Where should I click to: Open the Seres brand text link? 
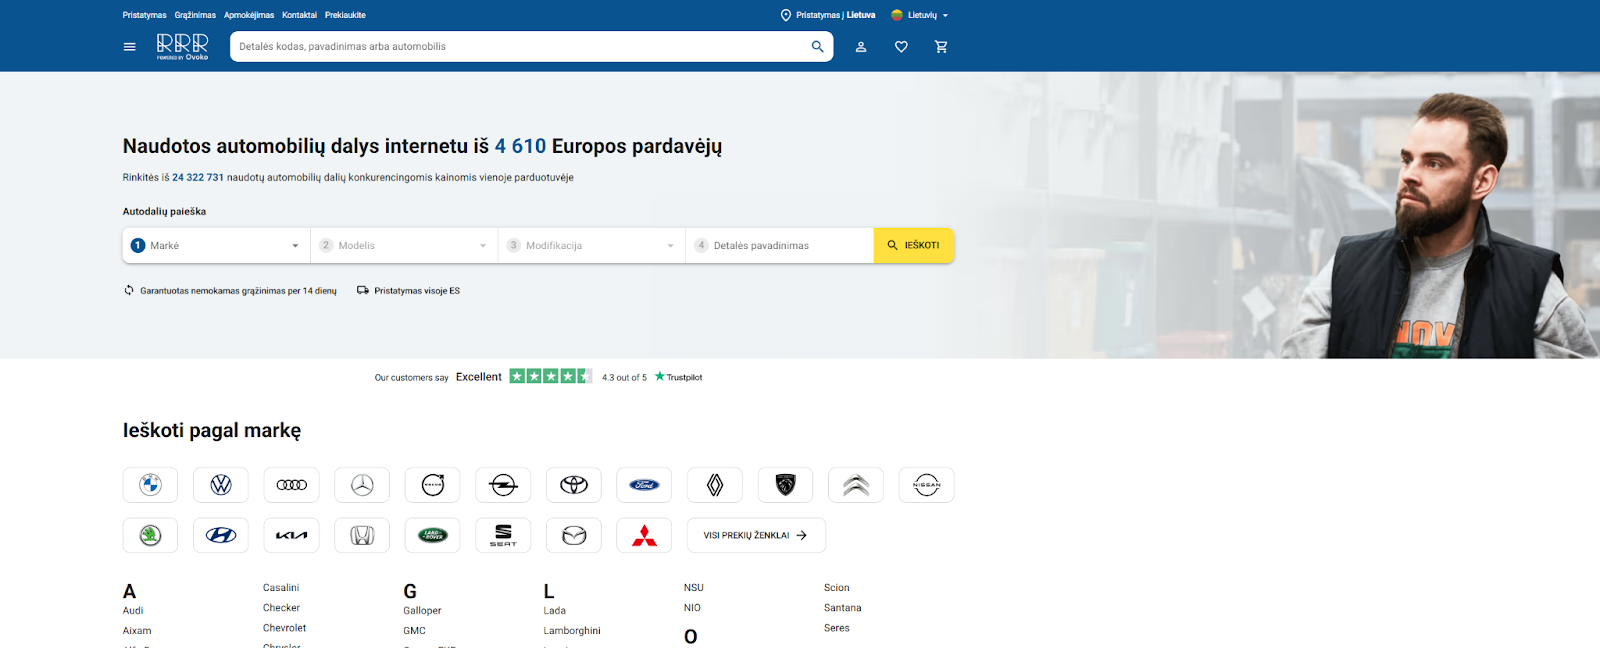(x=837, y=628)
